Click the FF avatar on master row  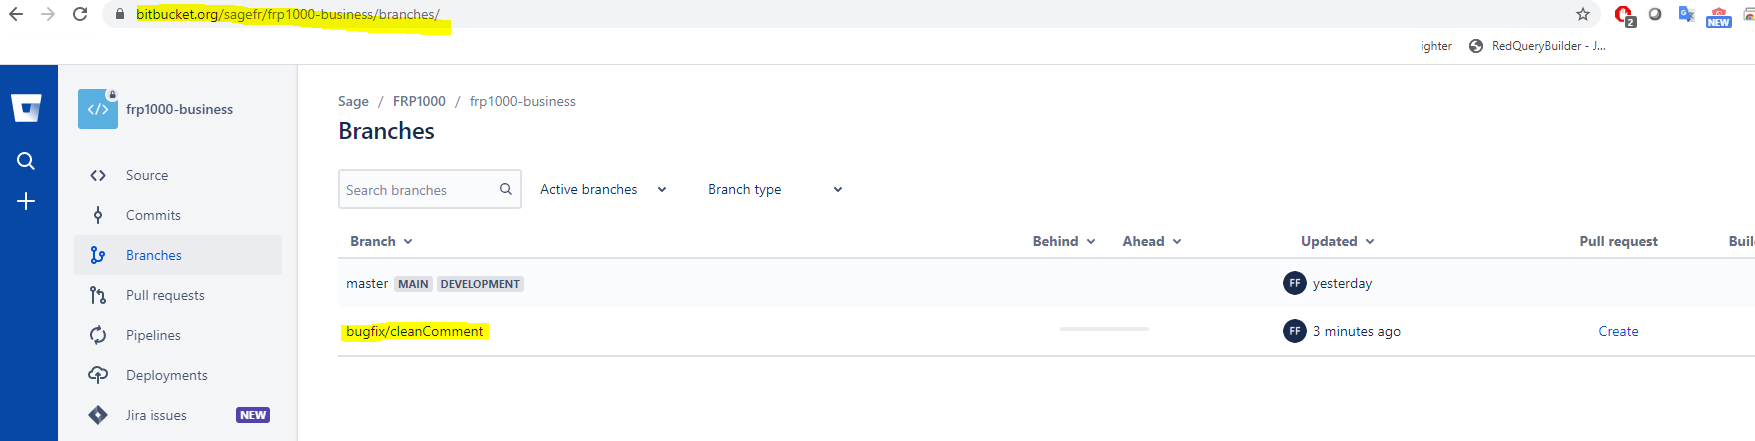click(1295, 283)
